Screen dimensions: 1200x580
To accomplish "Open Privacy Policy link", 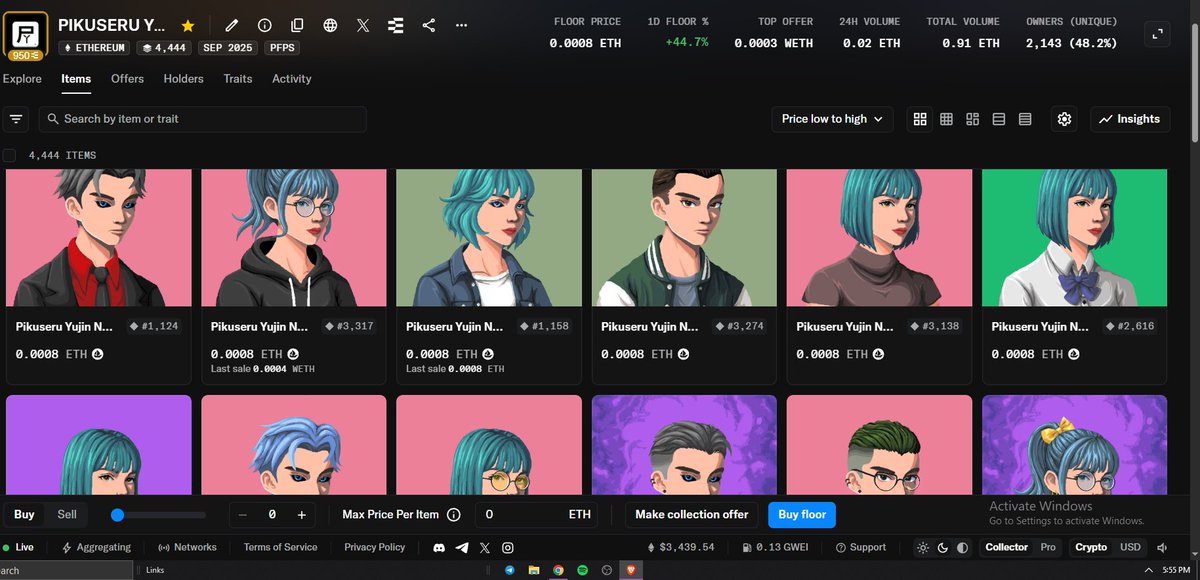I will [x=375, y=548].
